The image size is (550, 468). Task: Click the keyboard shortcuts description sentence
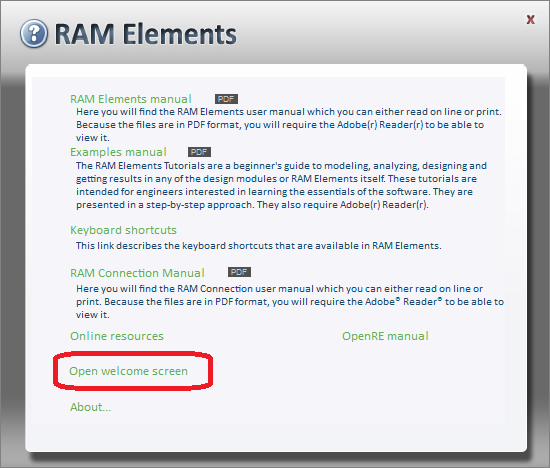tap(259, 246)
